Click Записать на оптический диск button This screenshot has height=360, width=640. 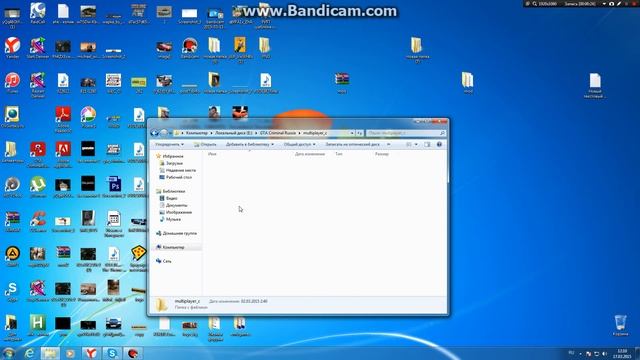353,144
